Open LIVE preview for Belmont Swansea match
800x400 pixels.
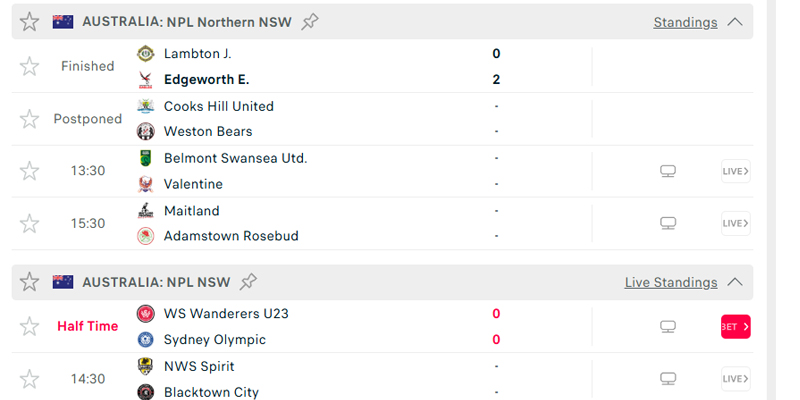point(736,171)
